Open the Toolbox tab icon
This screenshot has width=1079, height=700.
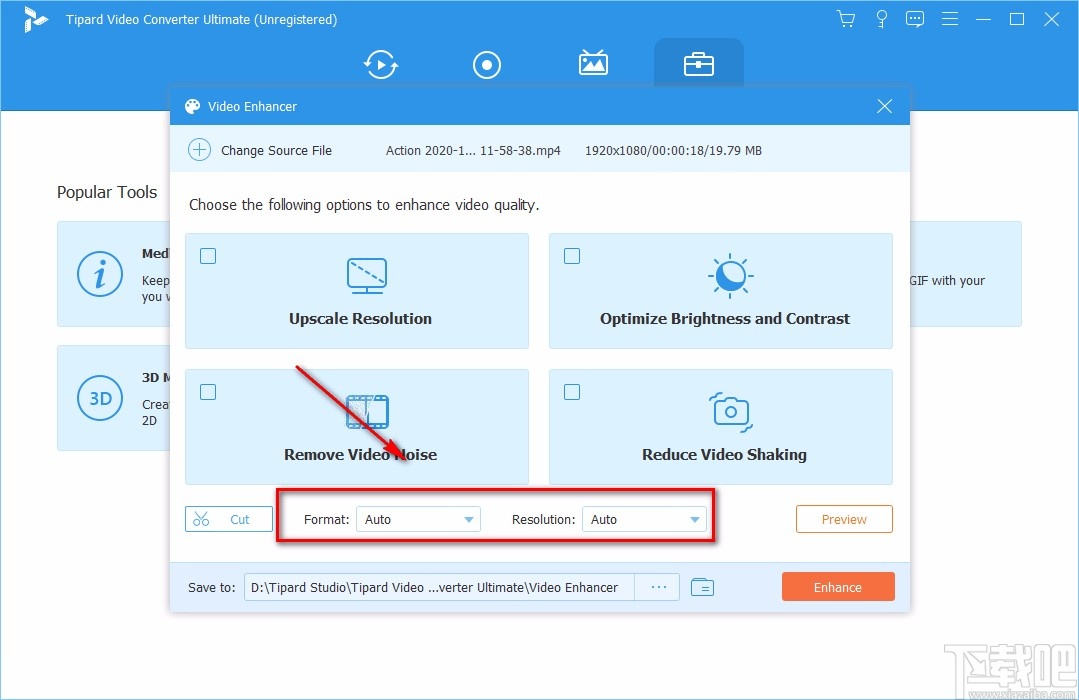pyautogui.click(x=698, y=65)
